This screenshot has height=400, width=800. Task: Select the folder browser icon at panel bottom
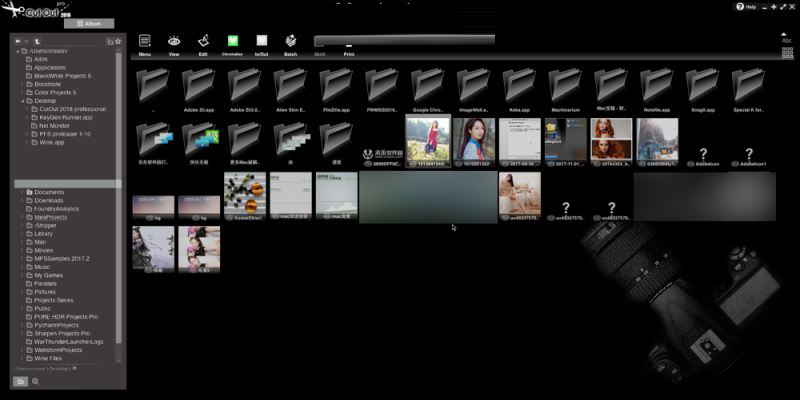(20, 381)
